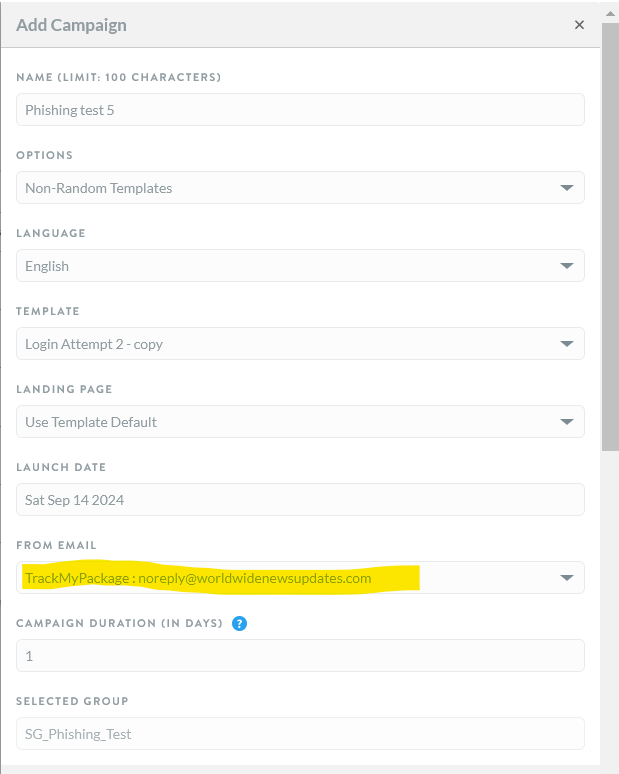Click the Template dropdown caret arrow
This screenshot has width=619, height=774.
pyautogui.click(x=567, y=344)
